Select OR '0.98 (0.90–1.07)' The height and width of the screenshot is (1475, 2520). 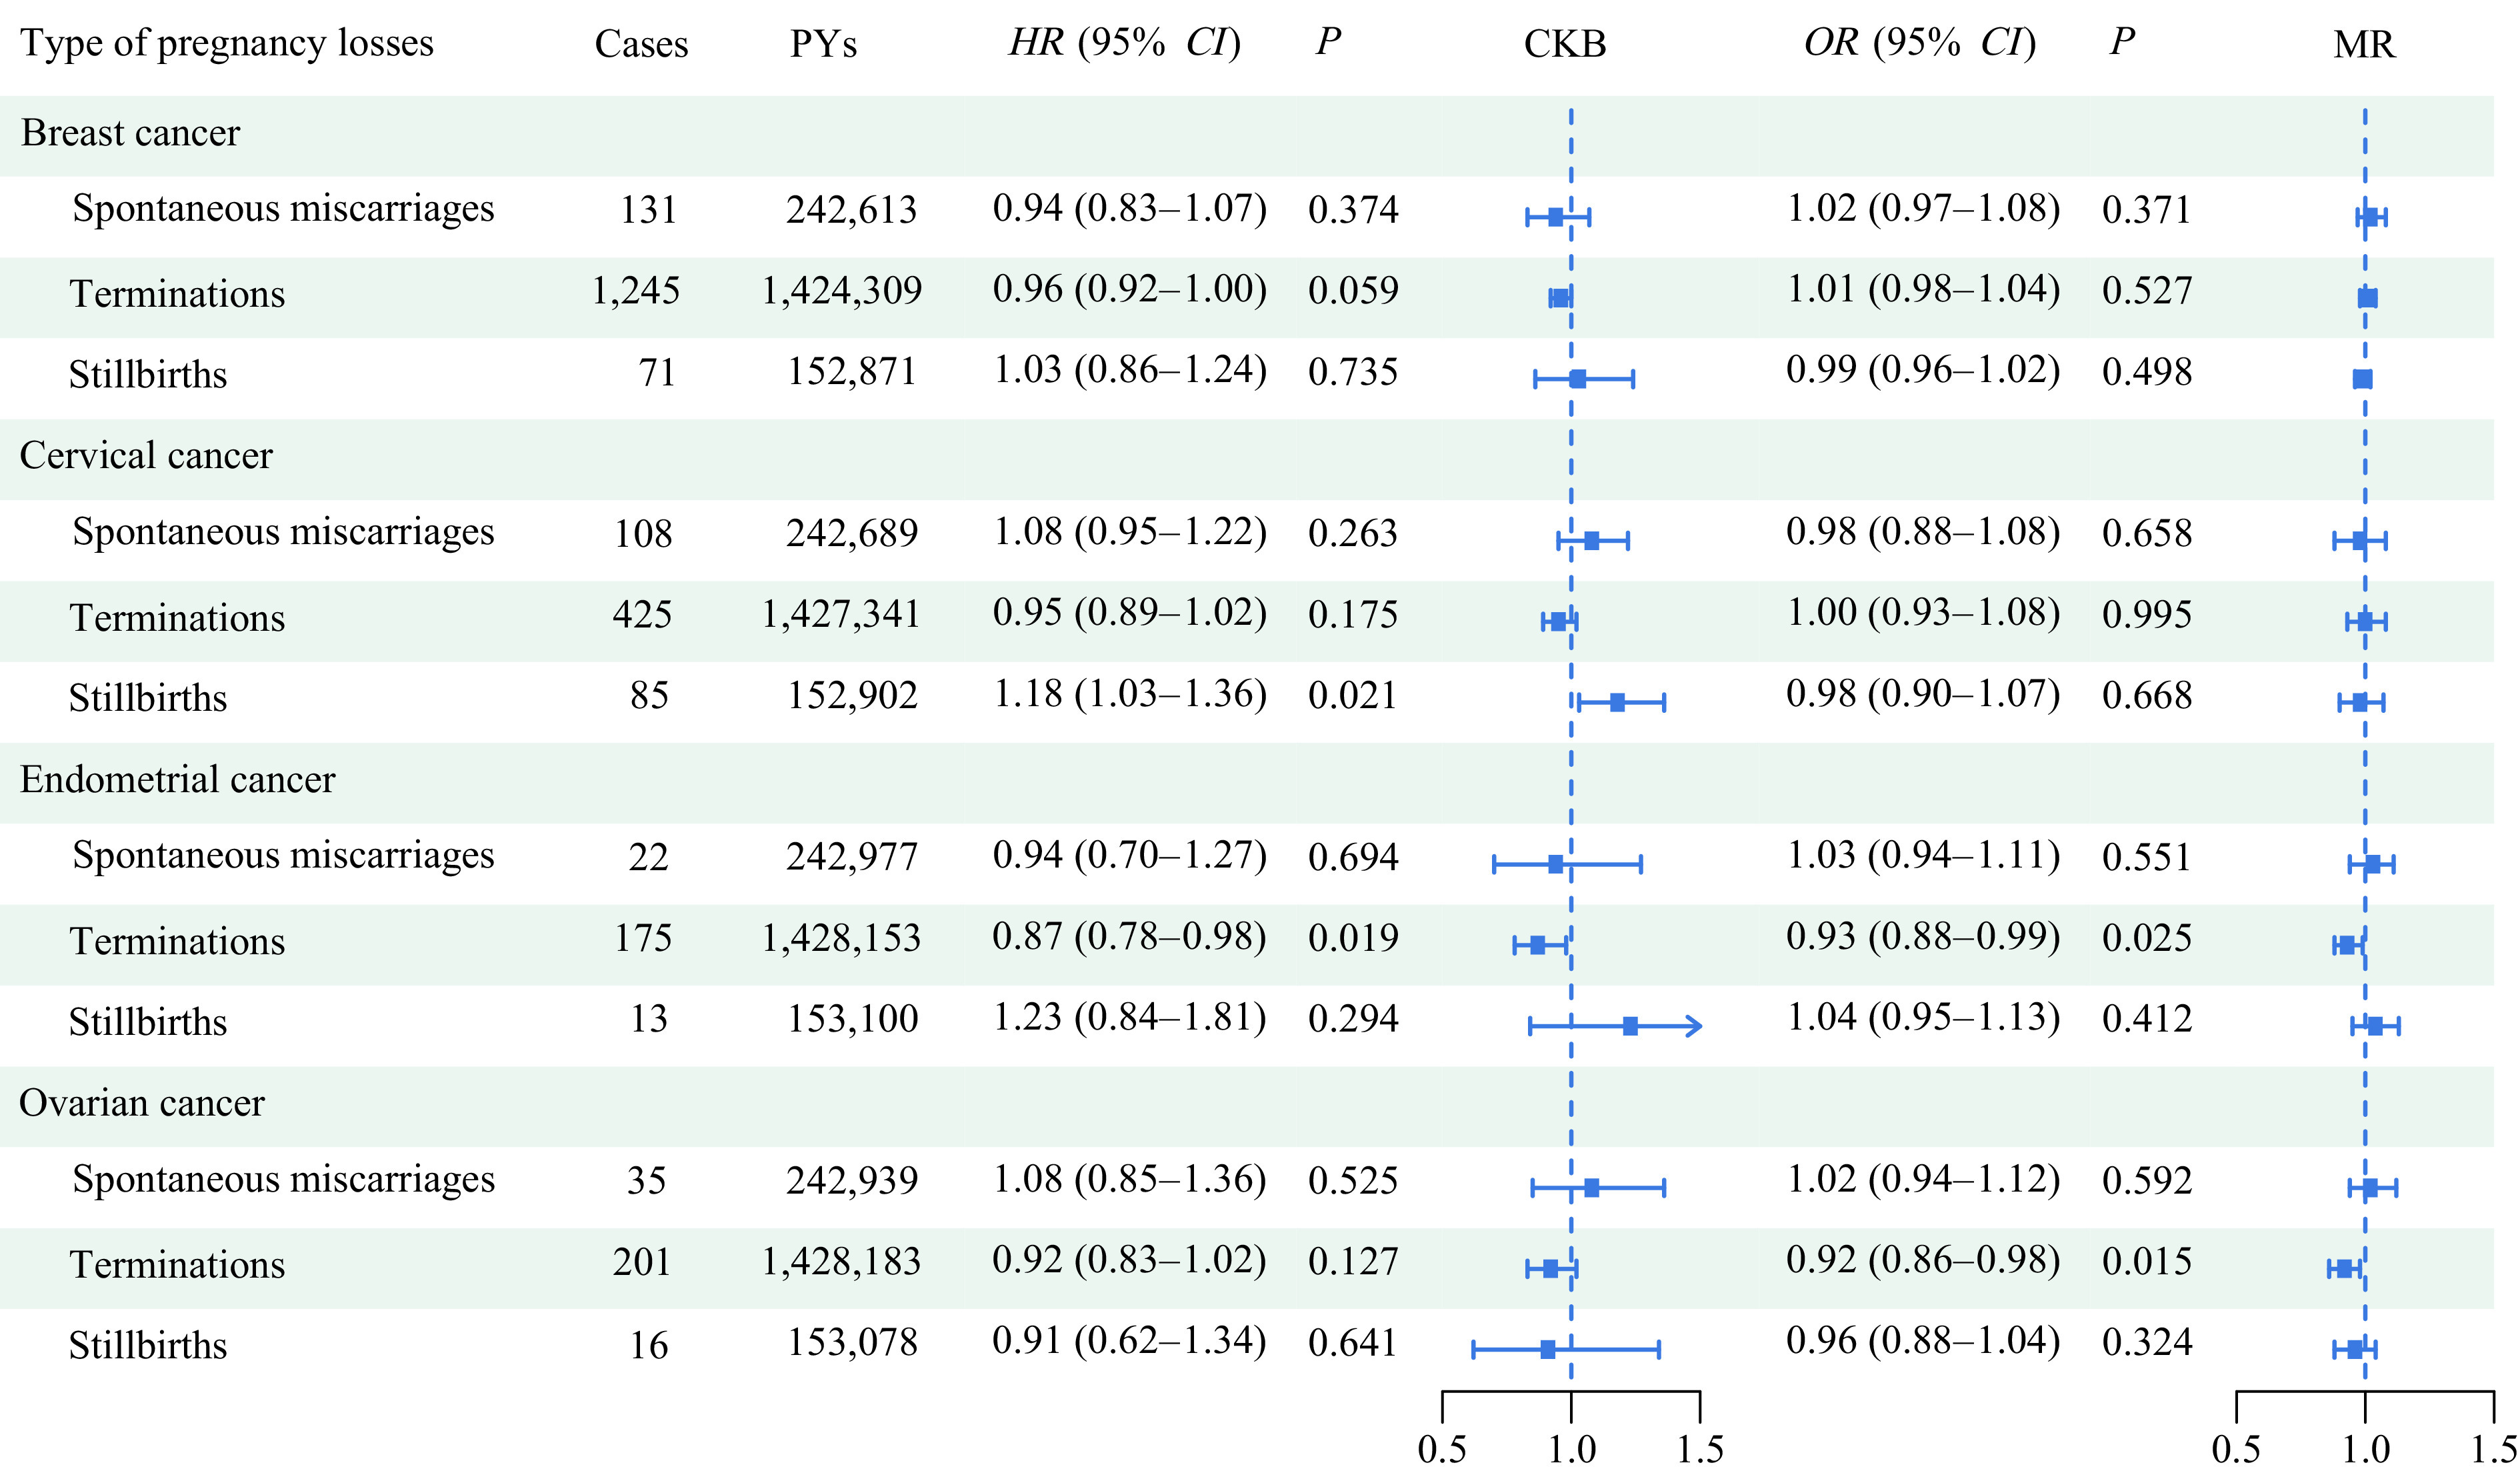click(x=1924, y=694)
